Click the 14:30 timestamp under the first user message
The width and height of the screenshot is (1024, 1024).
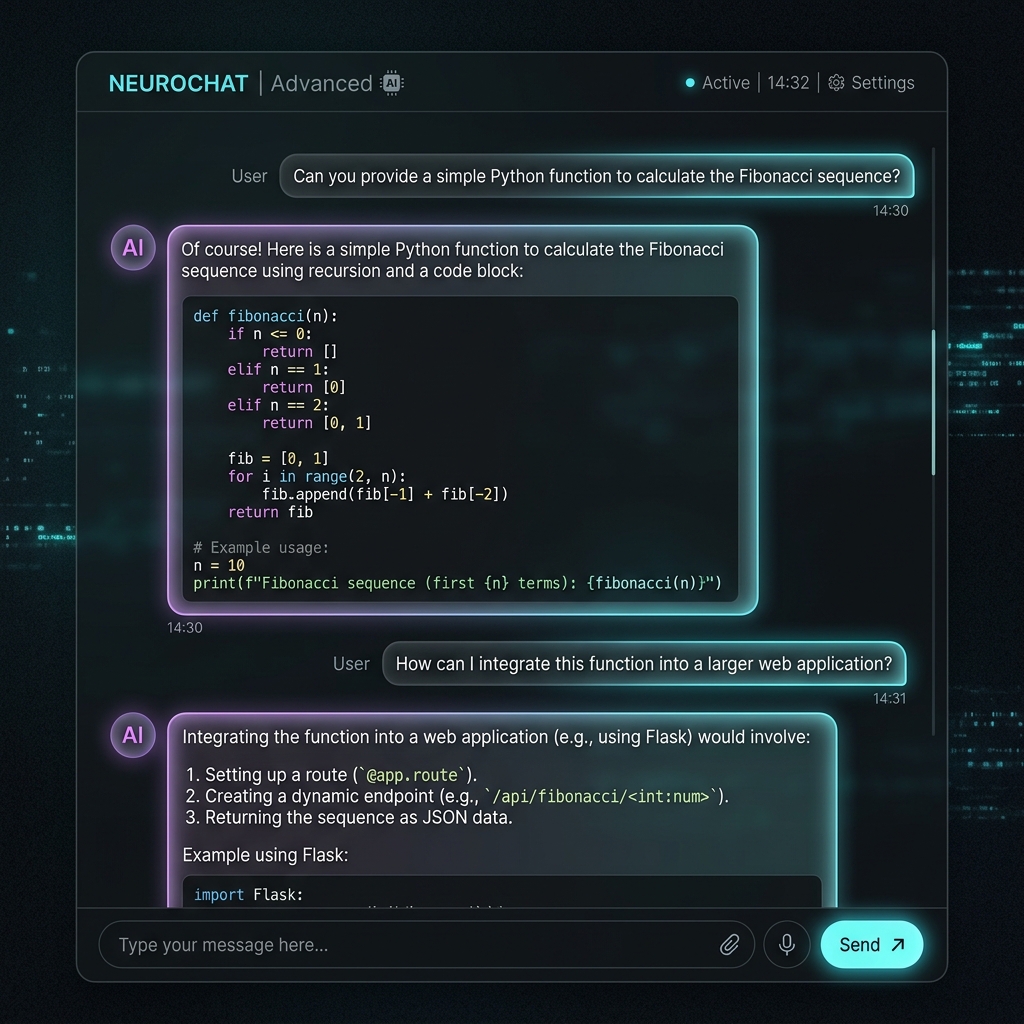tap(891, 210)
